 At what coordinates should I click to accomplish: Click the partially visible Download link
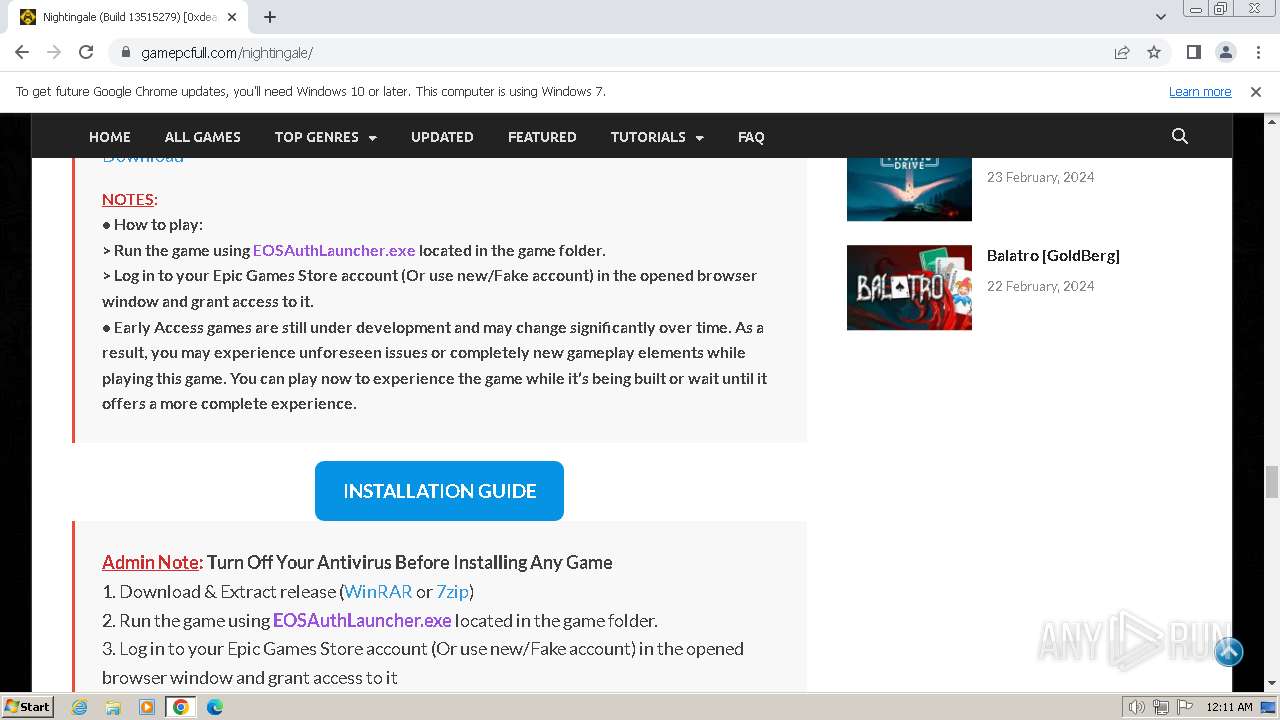143,160
